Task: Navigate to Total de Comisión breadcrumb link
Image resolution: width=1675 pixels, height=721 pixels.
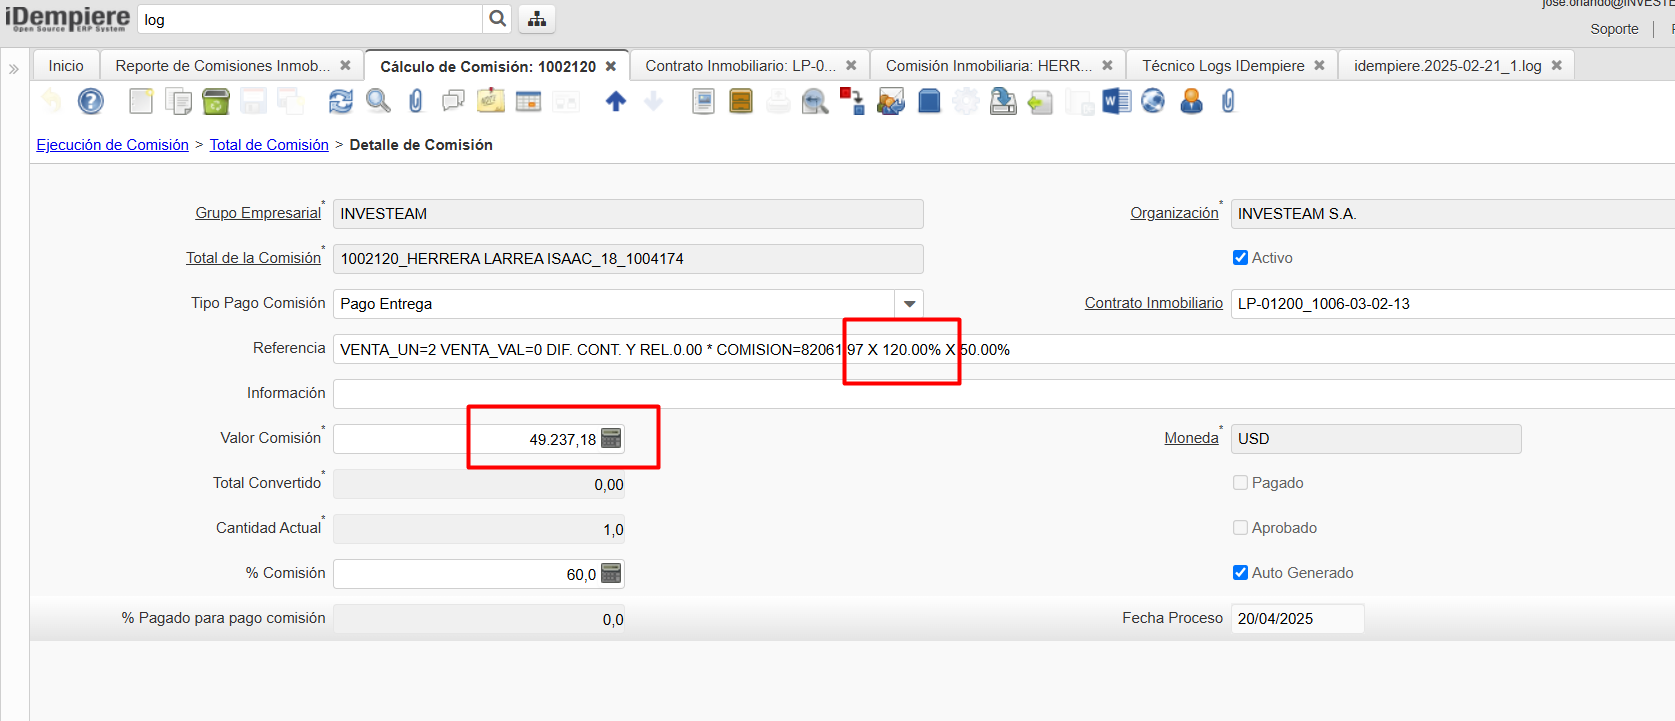Action: [x=269, y=145]
